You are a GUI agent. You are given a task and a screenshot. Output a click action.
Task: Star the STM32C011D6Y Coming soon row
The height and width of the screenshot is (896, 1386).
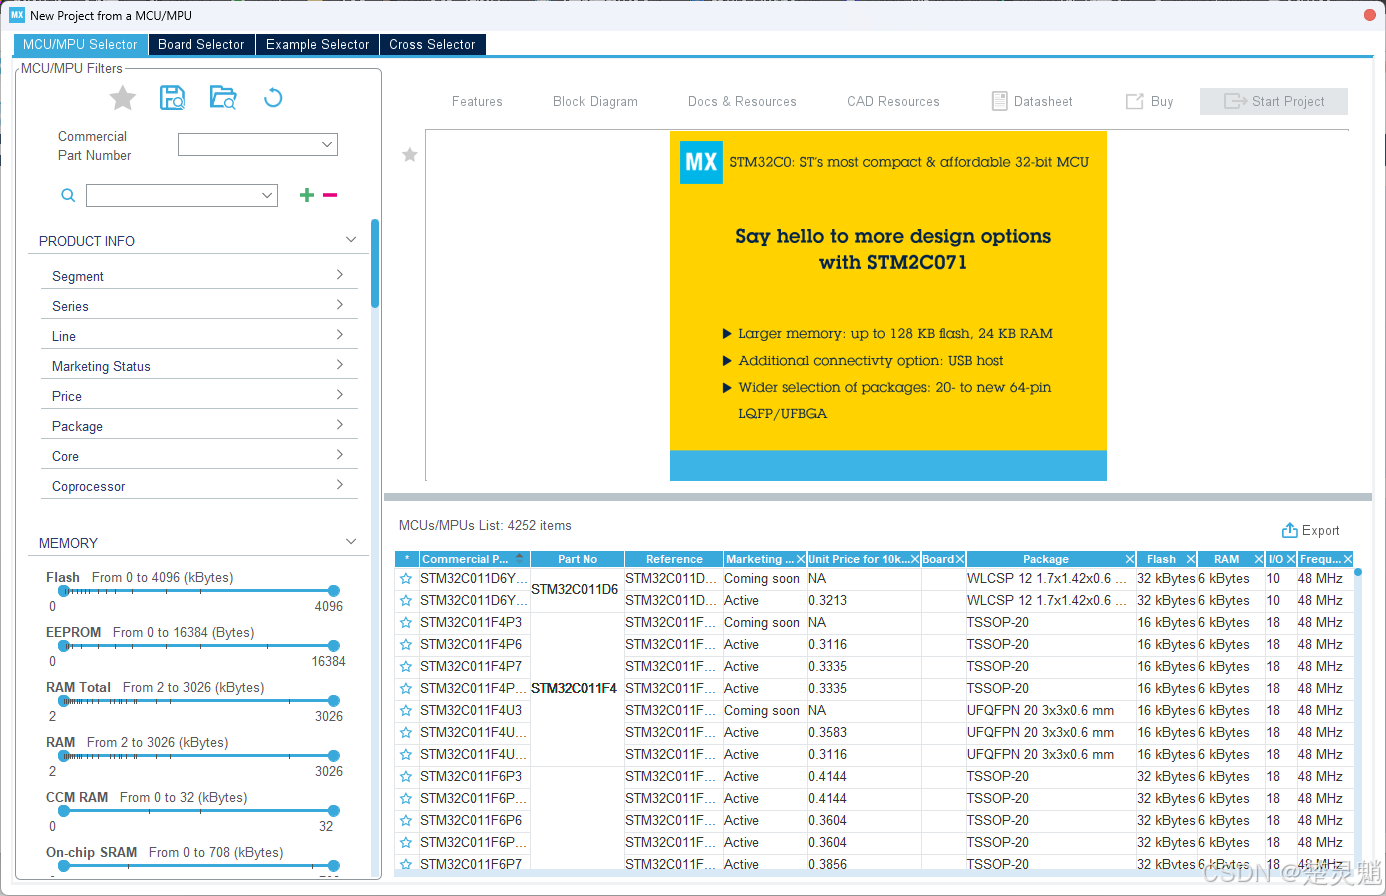pos(406,579)
